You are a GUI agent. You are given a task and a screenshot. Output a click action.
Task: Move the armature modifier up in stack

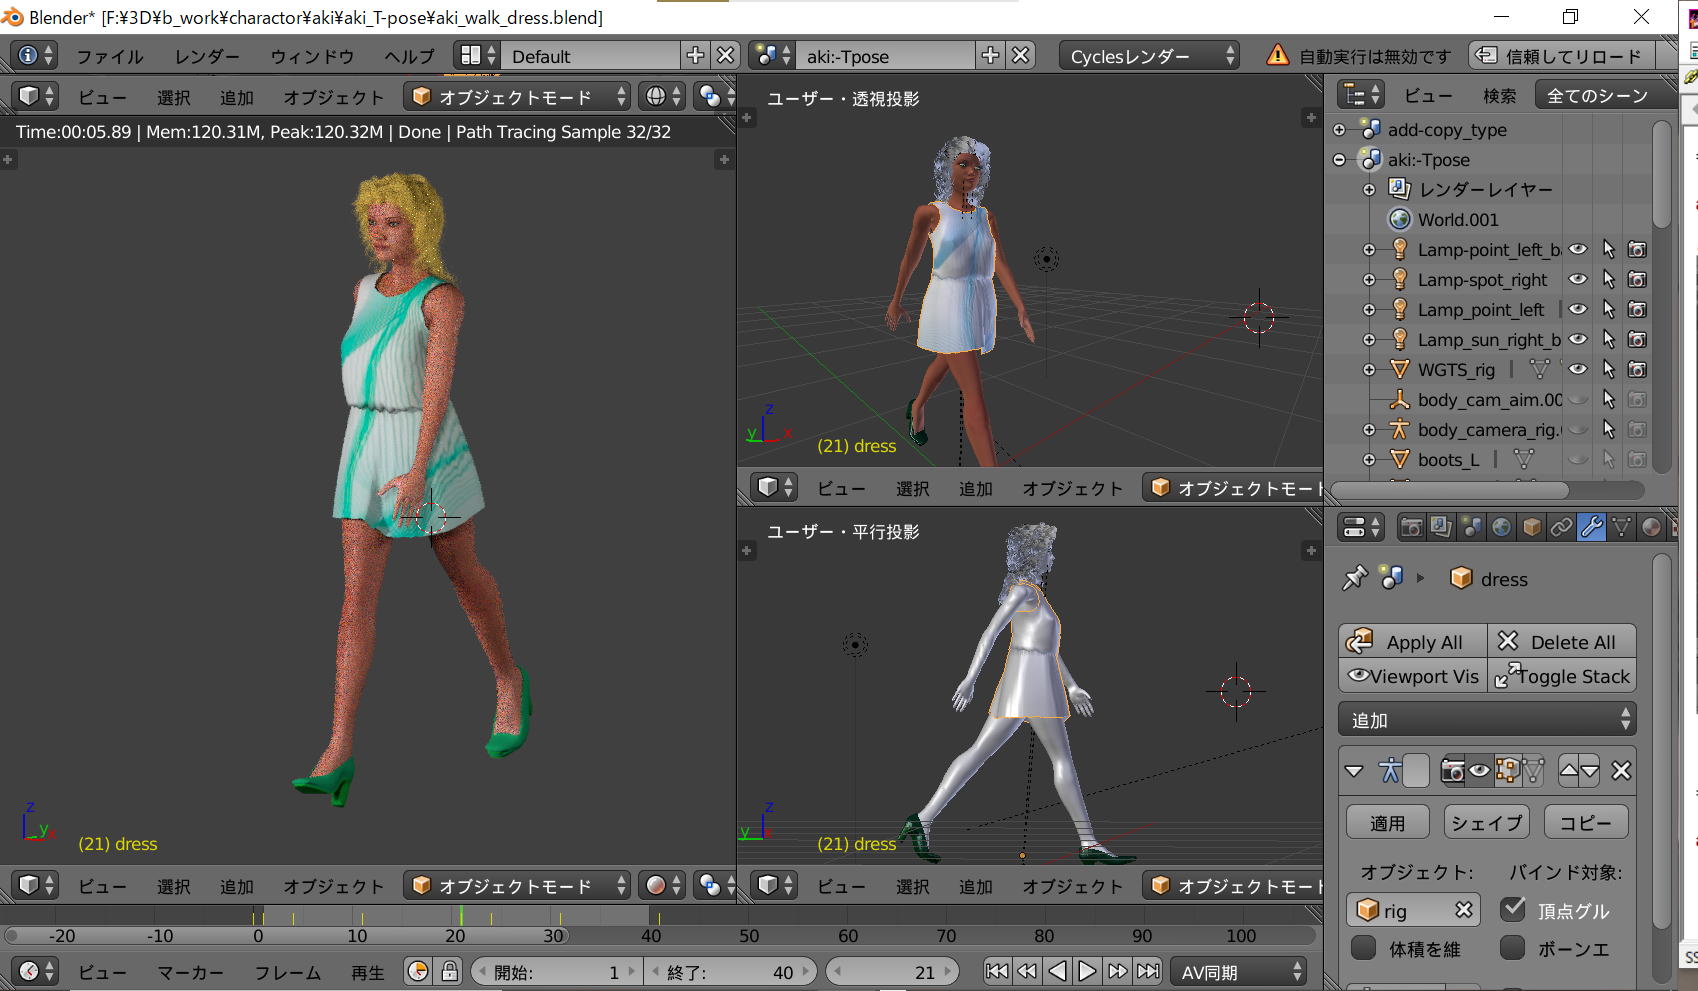[1569, 771]
